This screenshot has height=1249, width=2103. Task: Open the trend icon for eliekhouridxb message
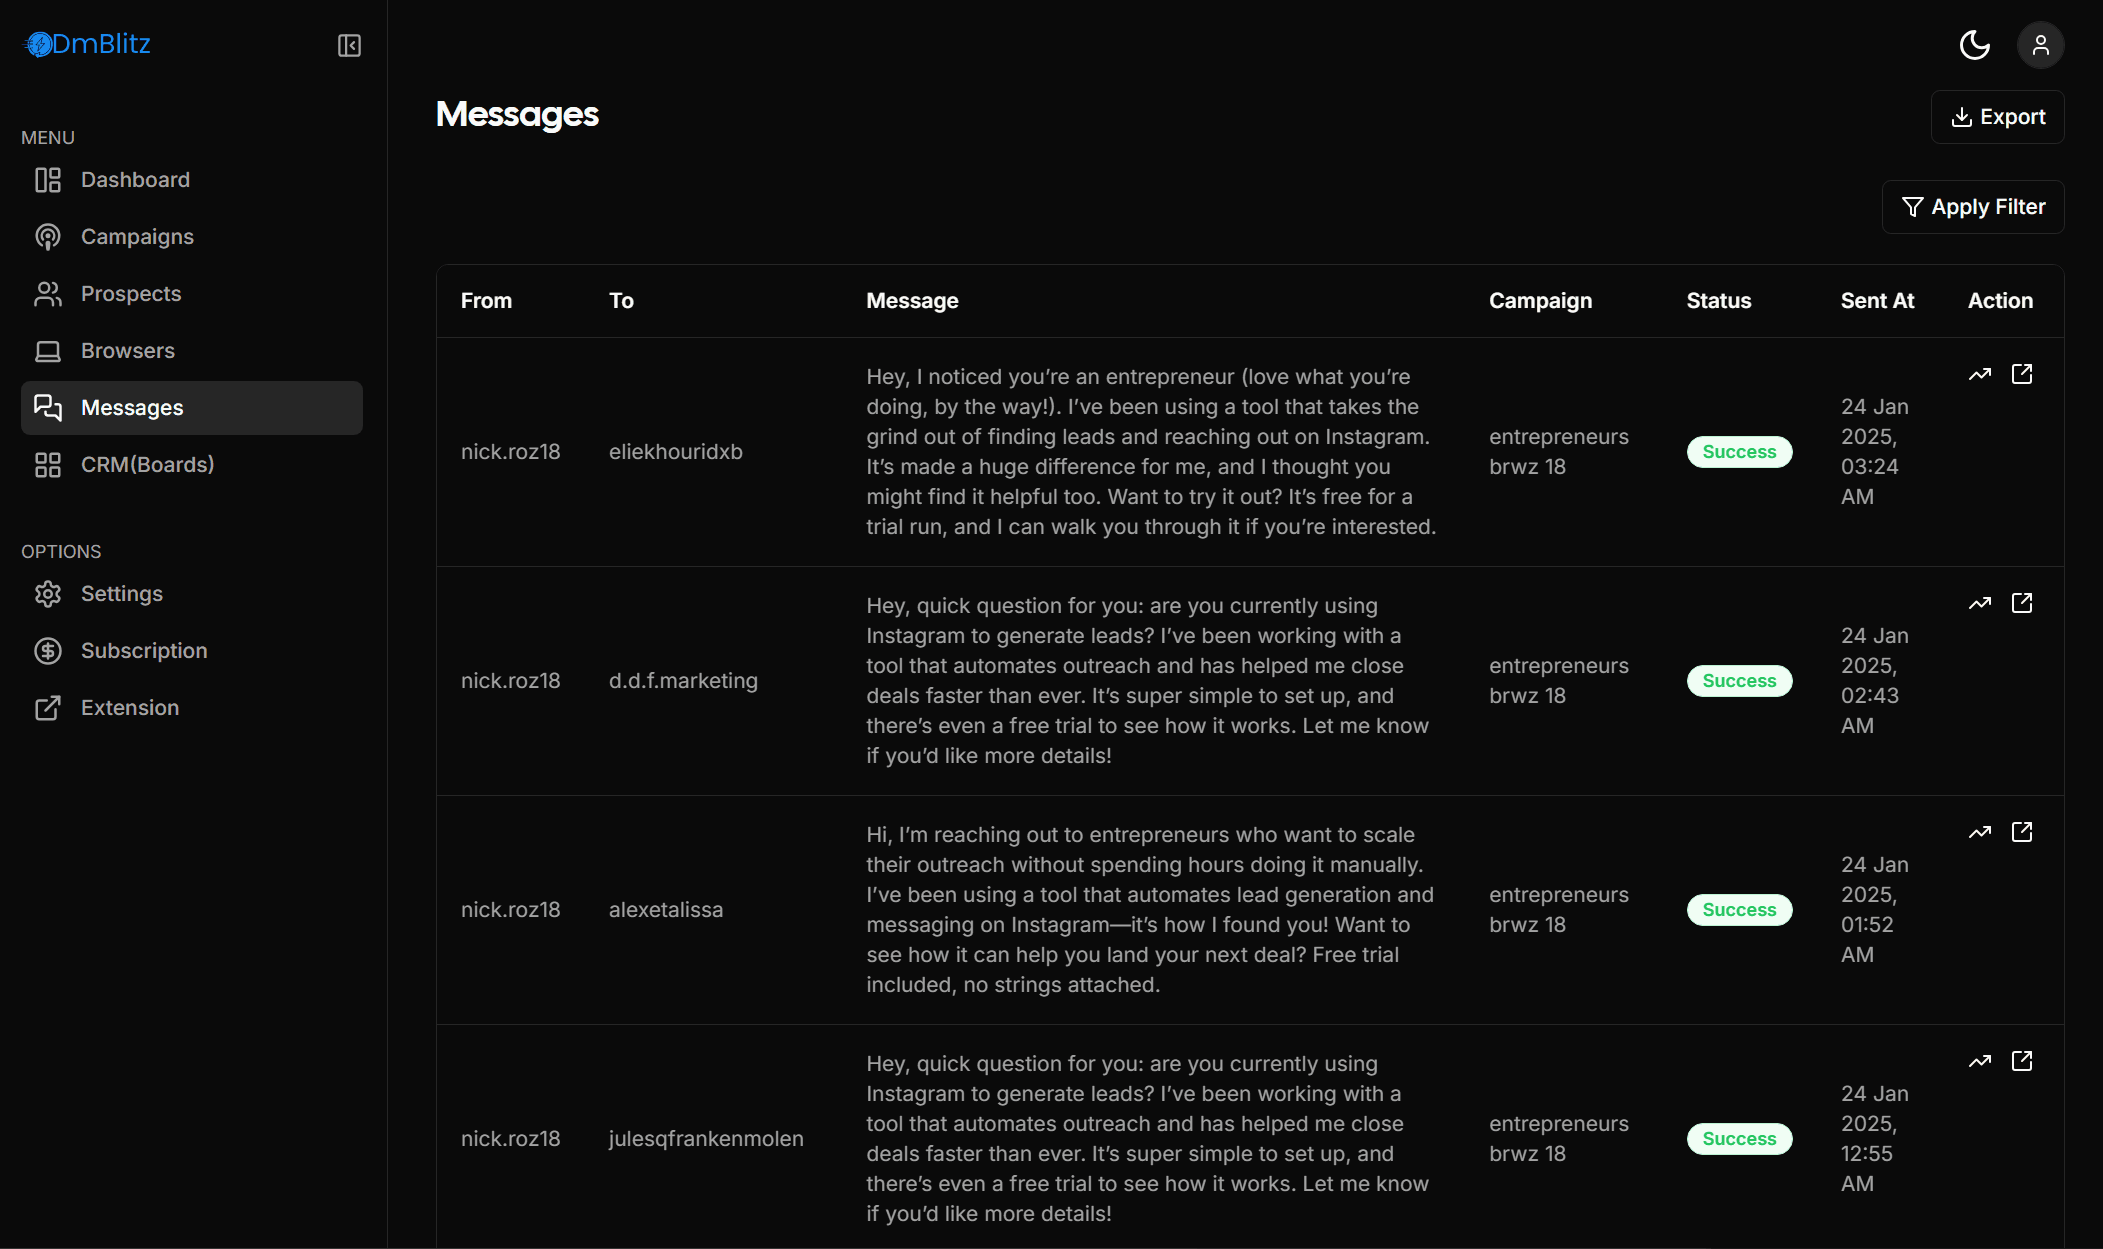[1979, 374]
